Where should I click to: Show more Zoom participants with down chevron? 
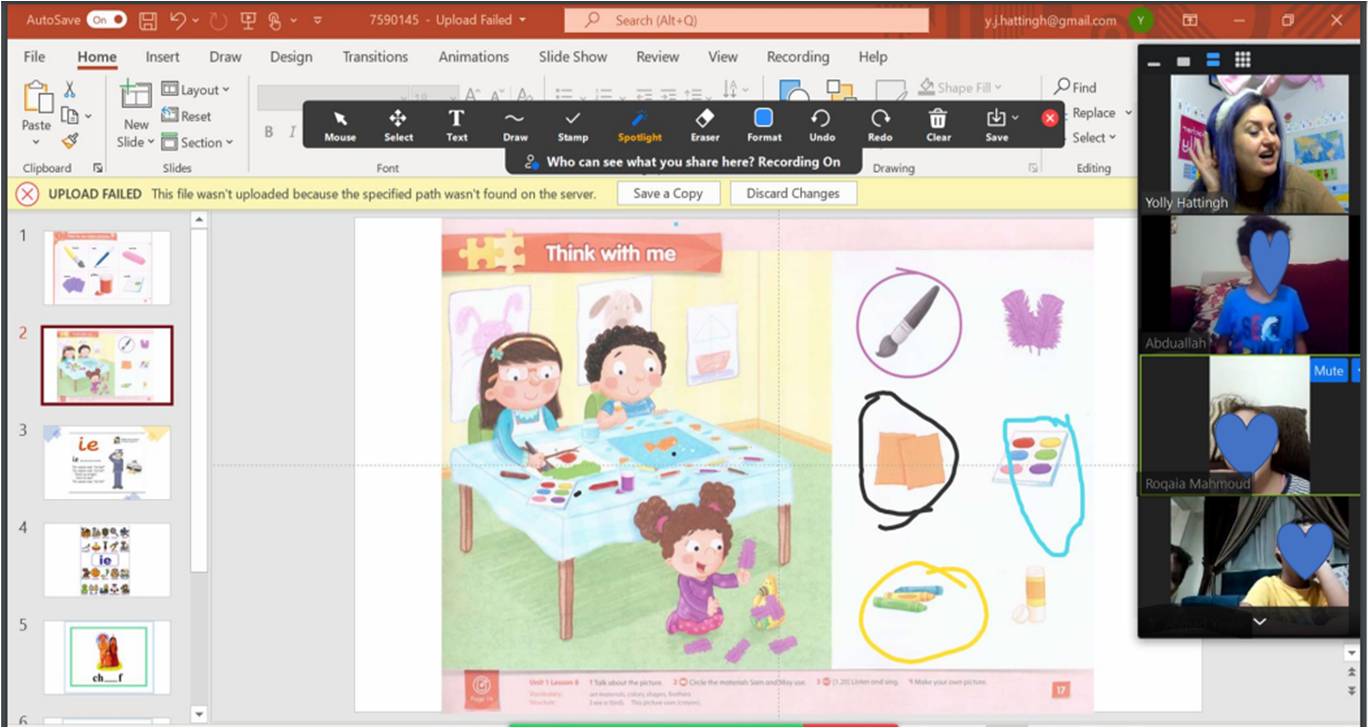point(1259,622)
